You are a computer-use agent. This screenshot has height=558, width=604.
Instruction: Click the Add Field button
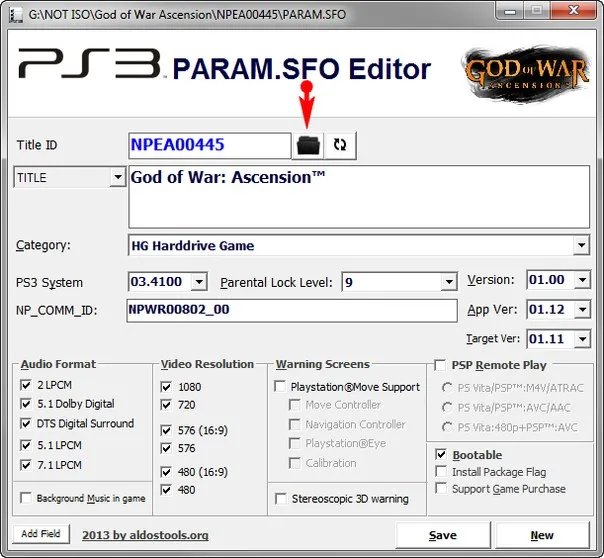point(41,534)
